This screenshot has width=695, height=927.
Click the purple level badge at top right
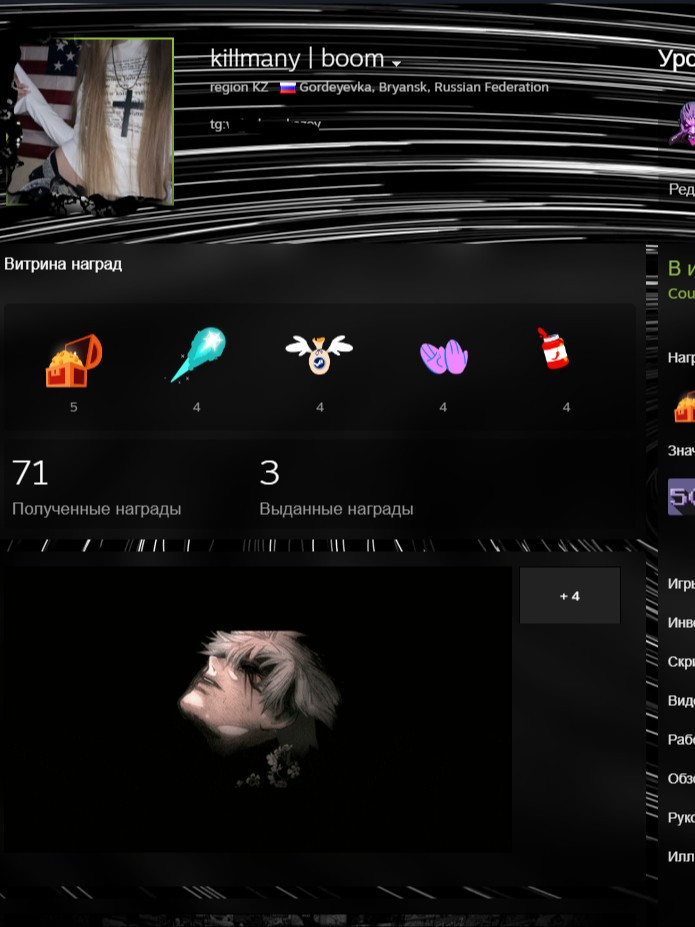tap(683, 123)
